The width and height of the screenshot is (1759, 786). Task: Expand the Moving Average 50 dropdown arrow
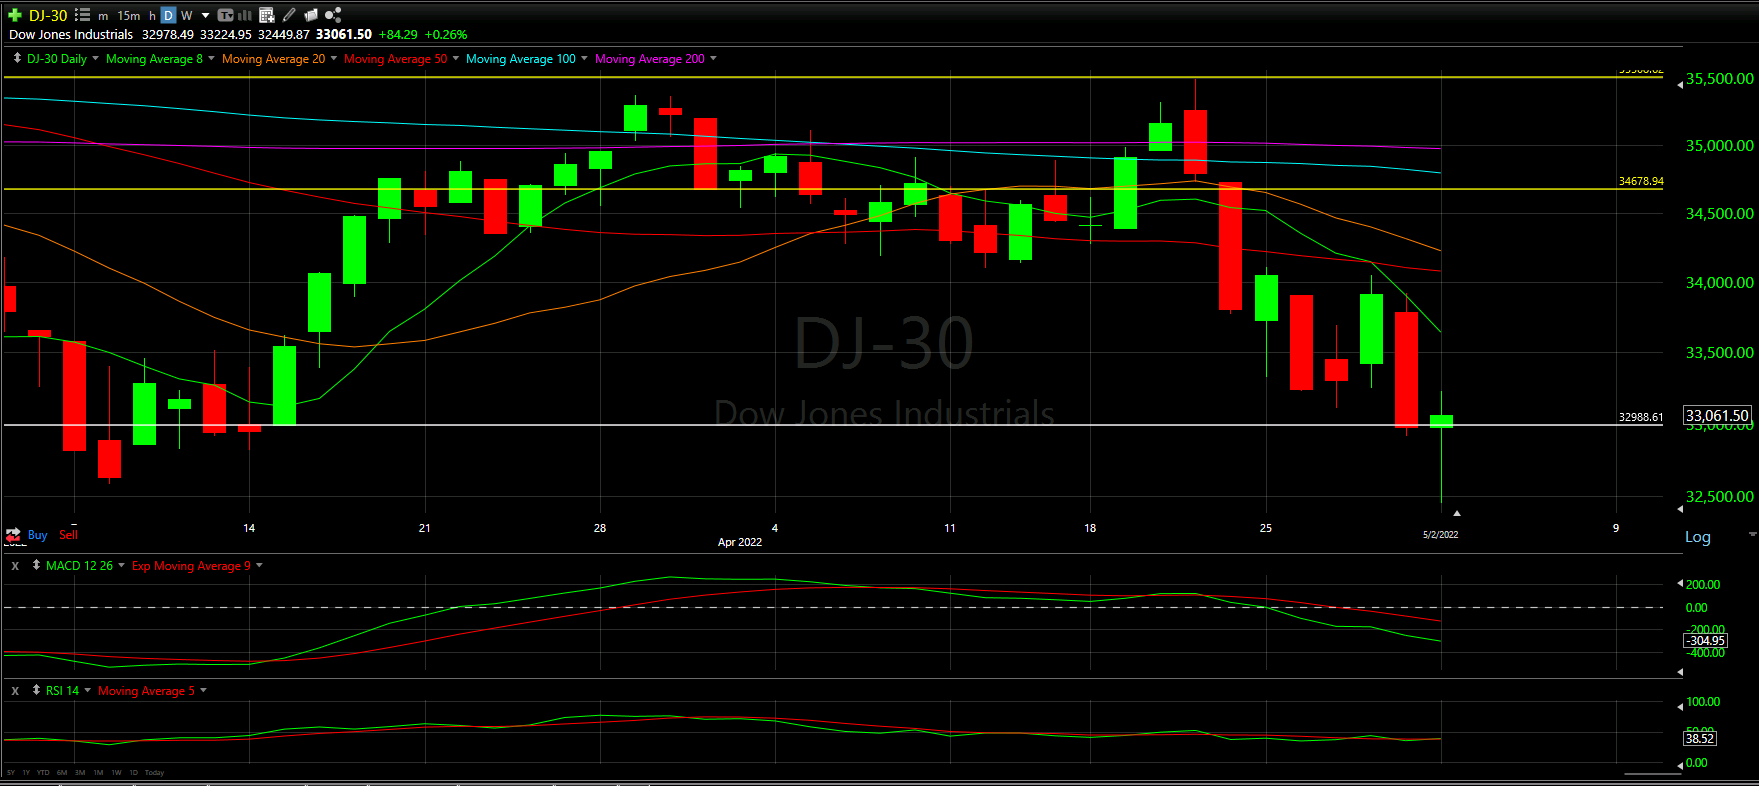pyautogui.click(x=456, y=59)
